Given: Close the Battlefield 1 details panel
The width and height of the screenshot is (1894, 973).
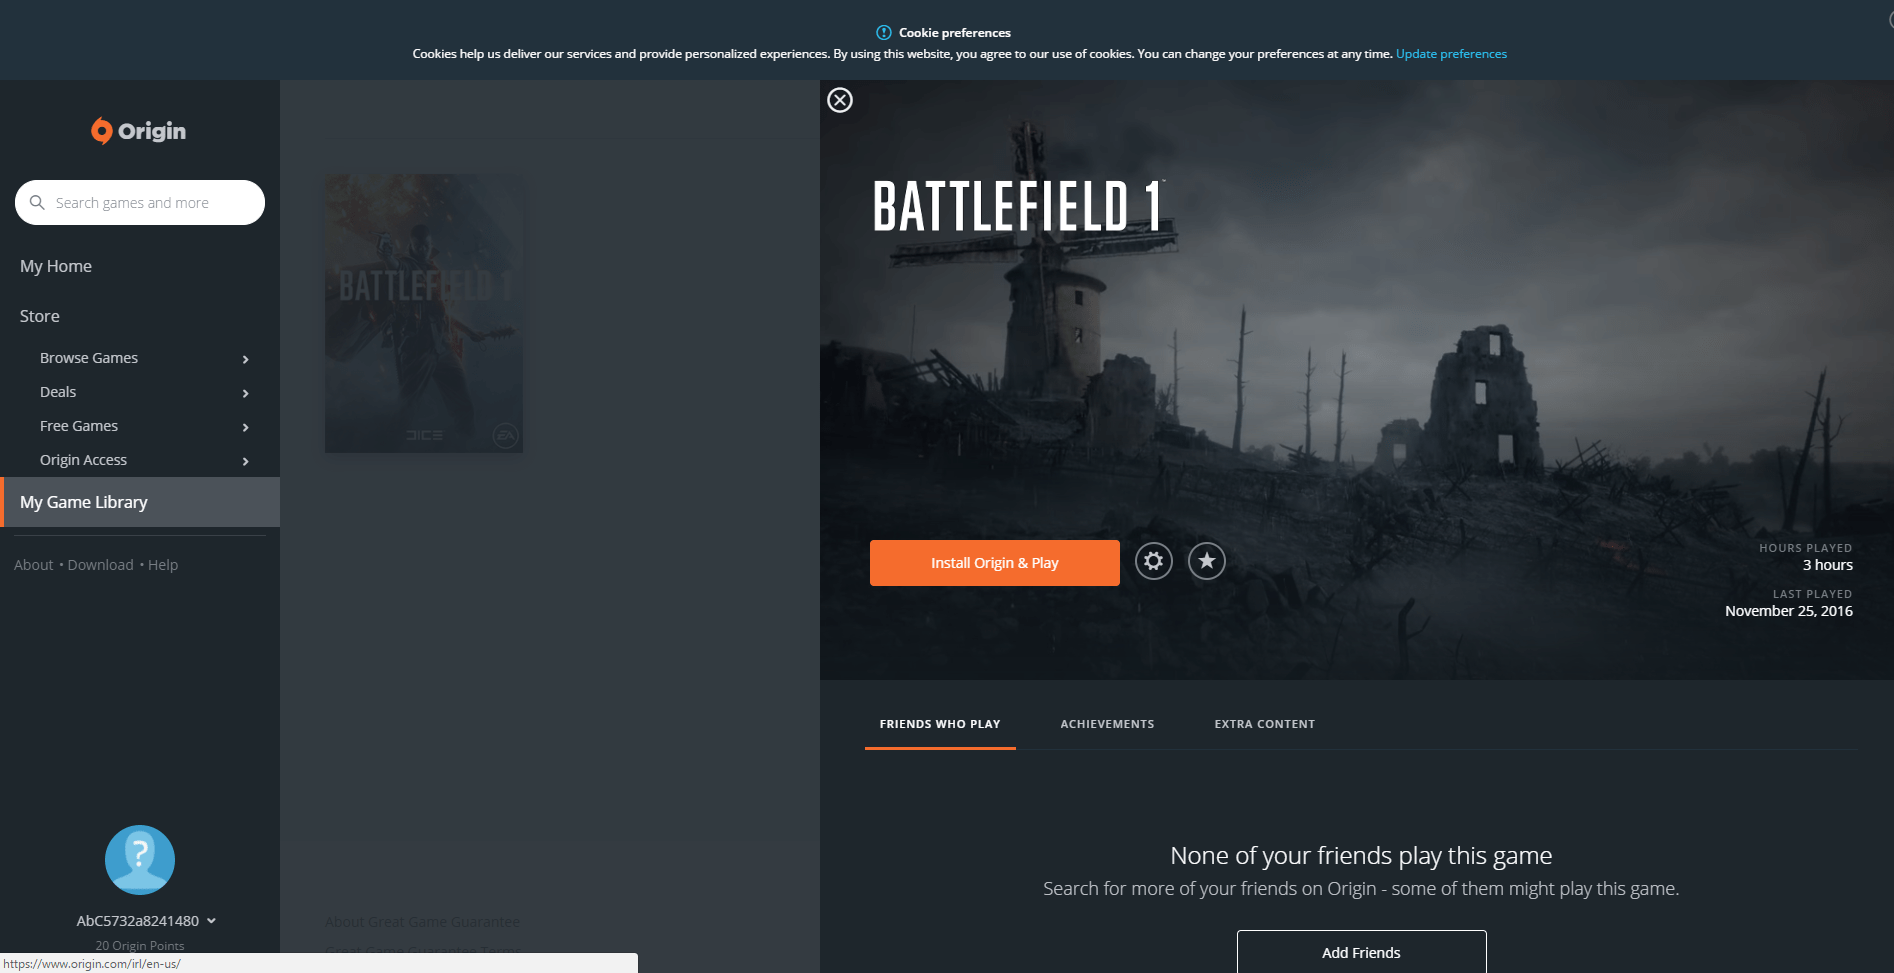Looking at the screenshot, I should click(x=840, y=100).
